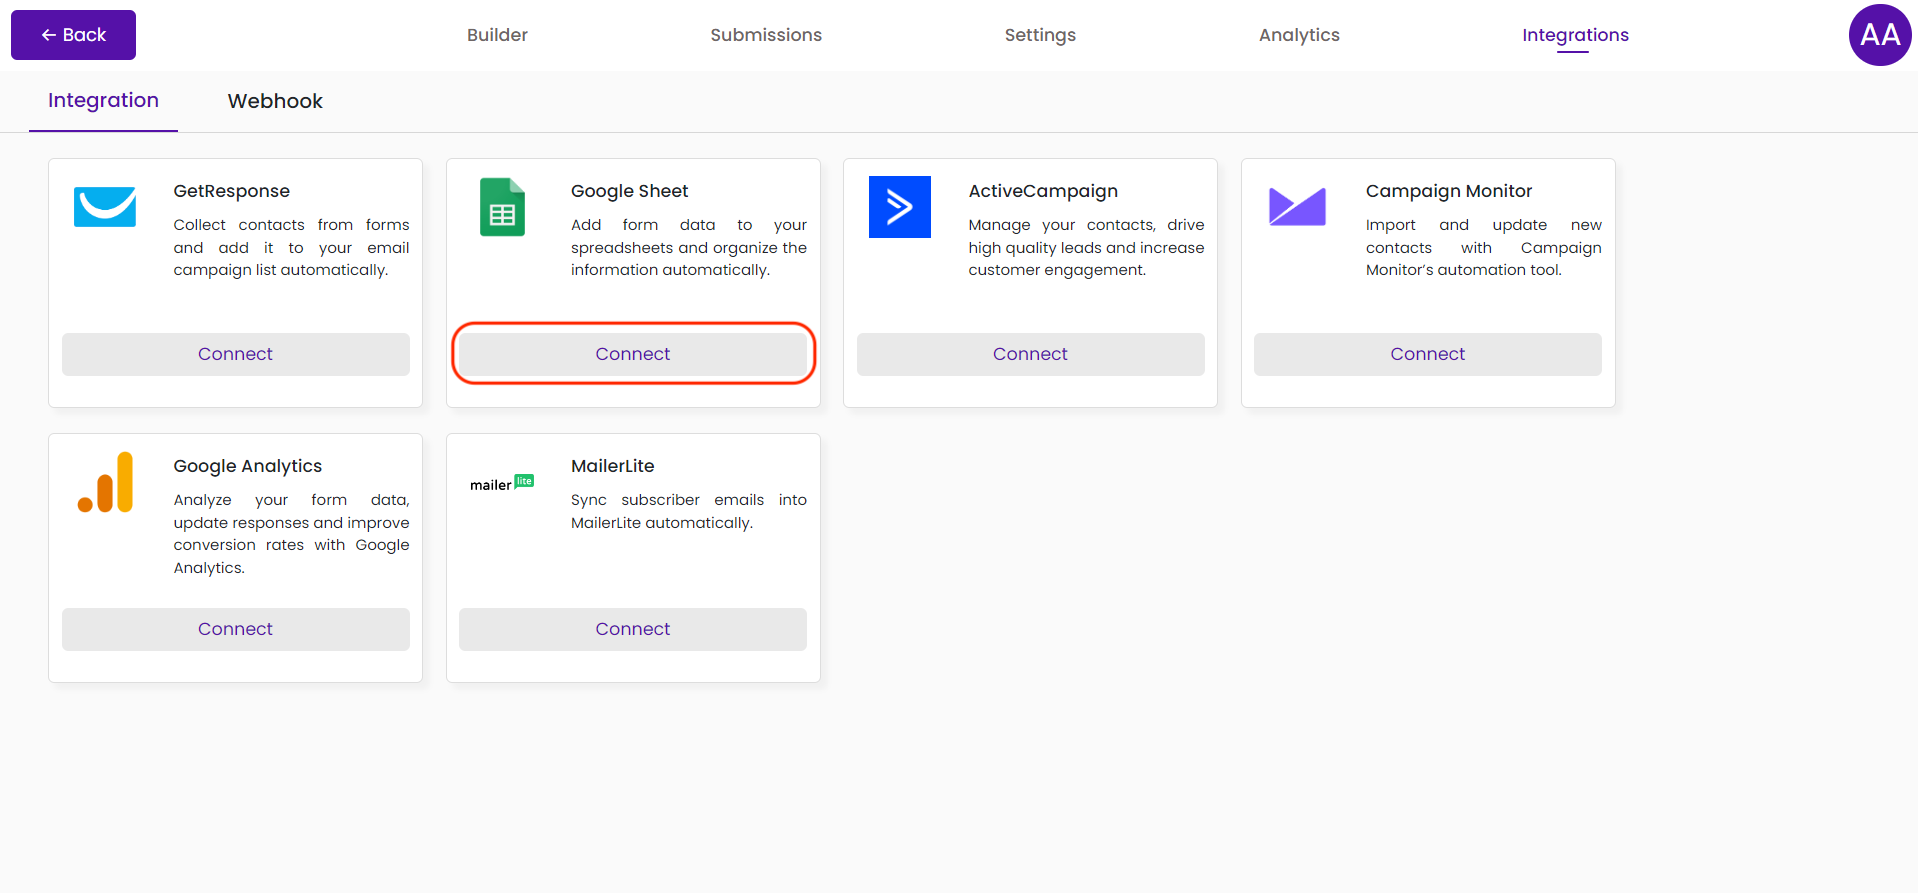Click the 'Add form data to your spreadsheets' description
Screen dimensions: 1918x893
(689, 247)
